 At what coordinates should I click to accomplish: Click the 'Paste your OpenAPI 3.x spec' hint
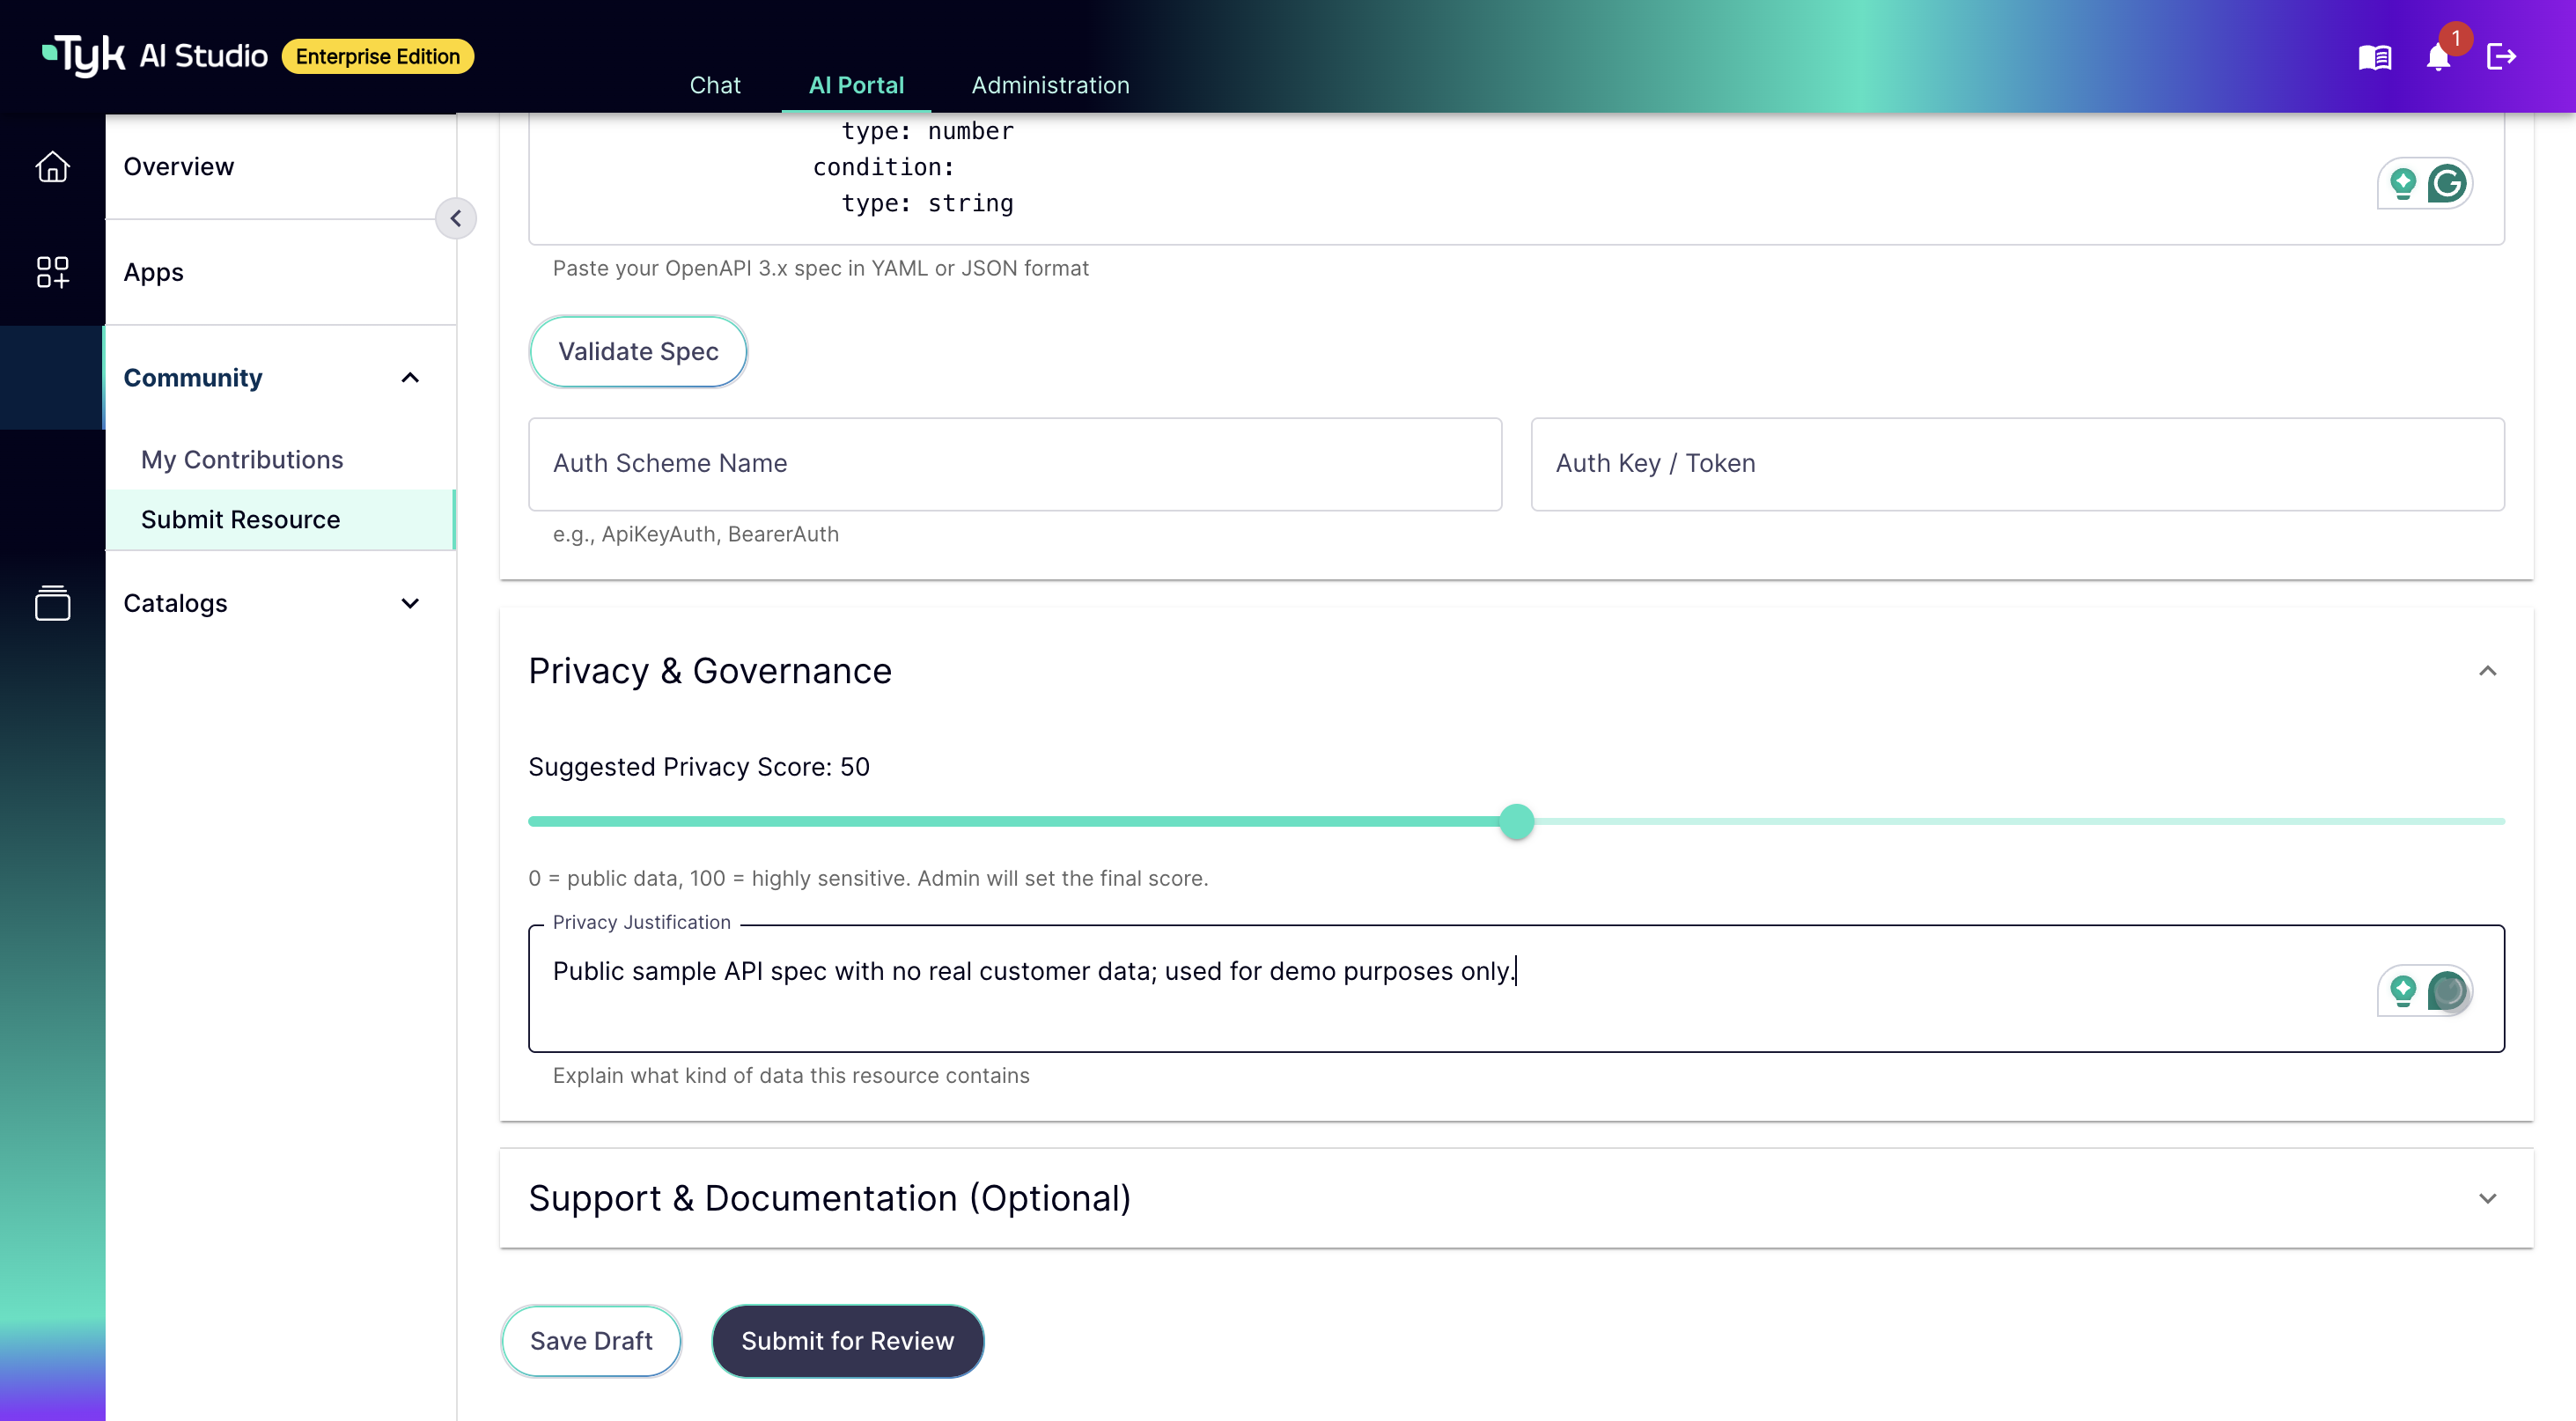pyautogui.click(x=820, y=268)
